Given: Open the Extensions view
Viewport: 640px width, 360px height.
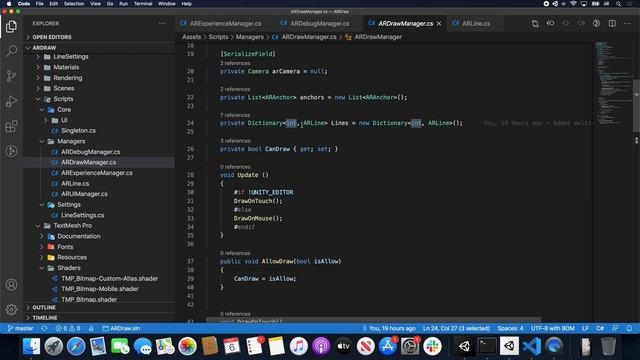Looking at the screenshot, I should coord(11,126).
